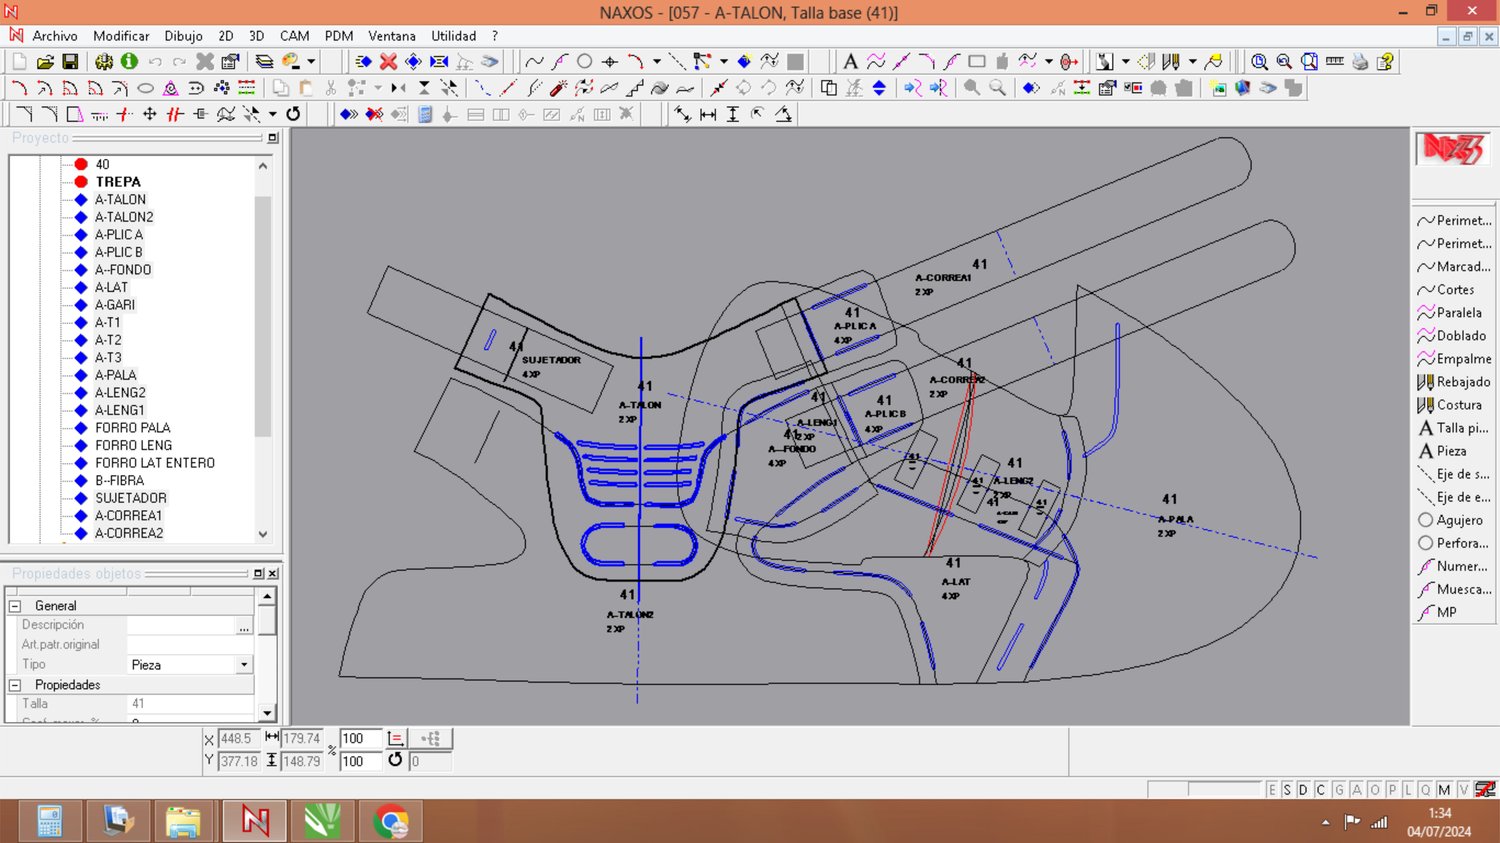The width and height of the screenshot is (1500, 843).
Task: Open the Descripción ellipsis button
Action: coord(244,626)
